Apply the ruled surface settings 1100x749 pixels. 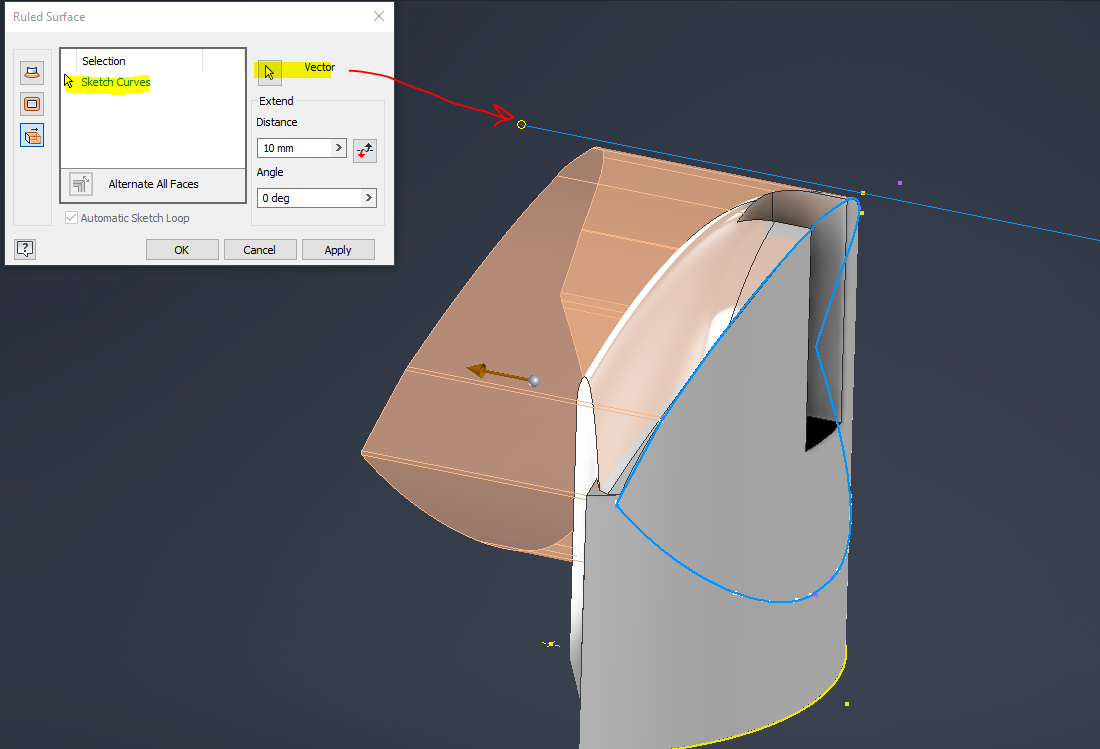coord(338,249)
